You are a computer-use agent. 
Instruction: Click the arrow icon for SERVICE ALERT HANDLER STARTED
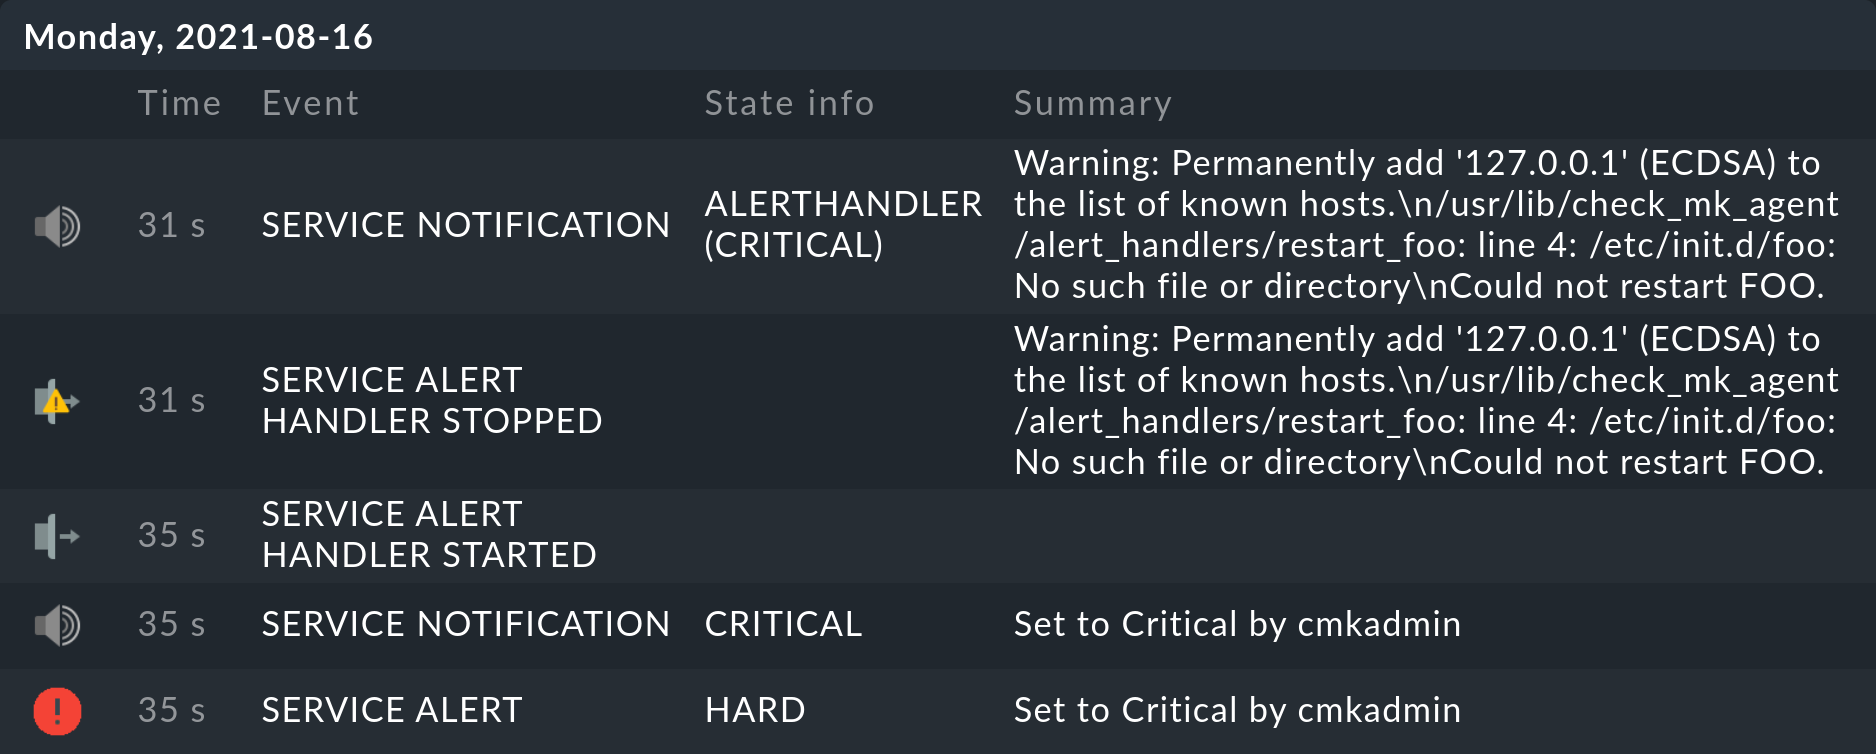coord(57,535)
